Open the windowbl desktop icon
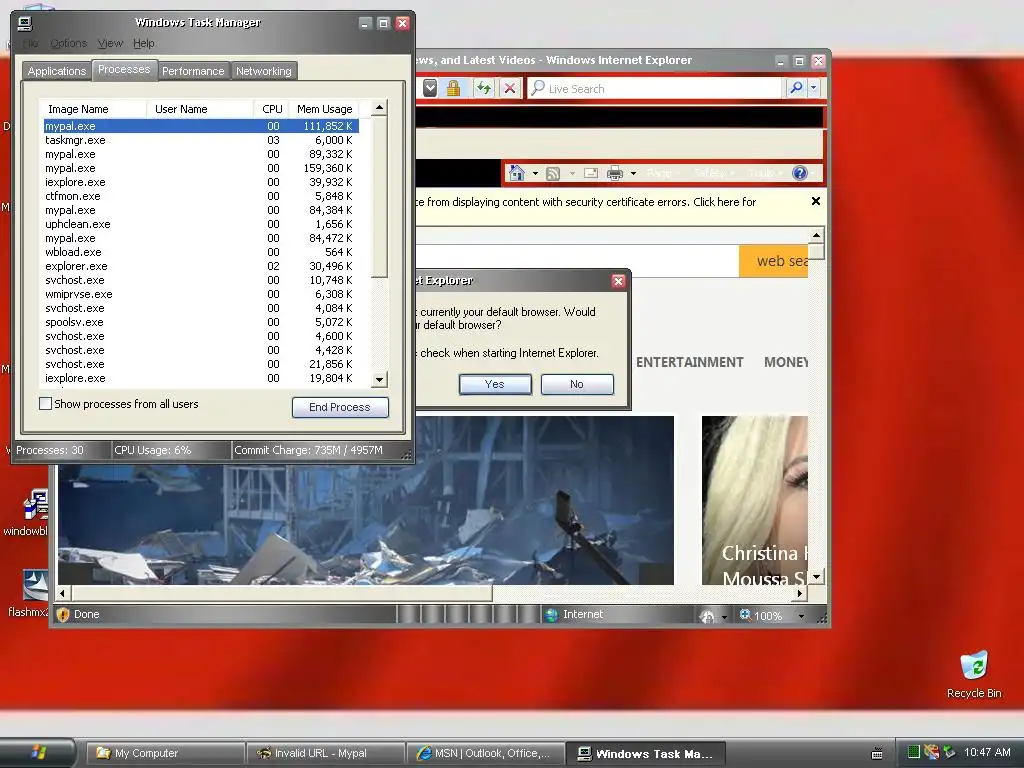 [26, 513]
